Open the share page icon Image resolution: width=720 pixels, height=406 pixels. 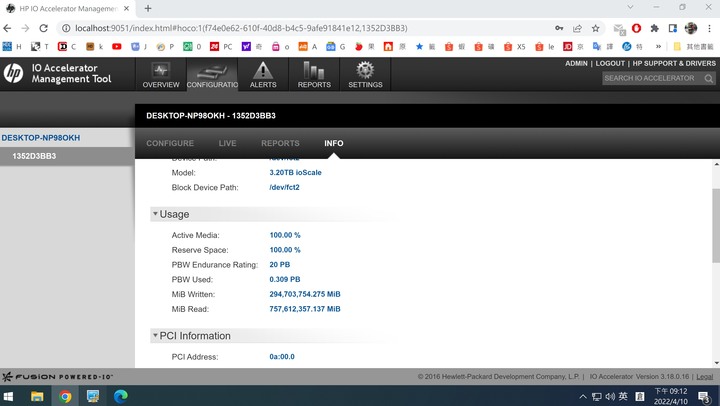577,28
